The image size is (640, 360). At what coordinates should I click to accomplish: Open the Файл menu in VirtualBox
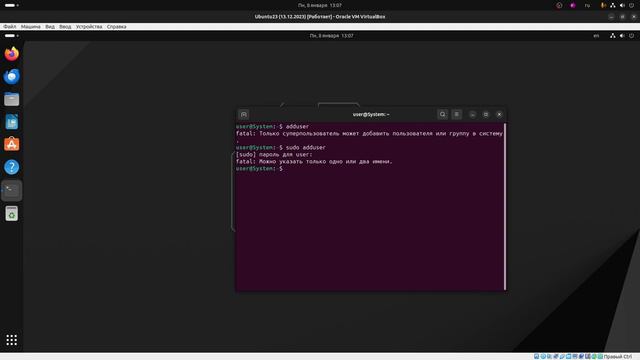click(x=10, y=27)
